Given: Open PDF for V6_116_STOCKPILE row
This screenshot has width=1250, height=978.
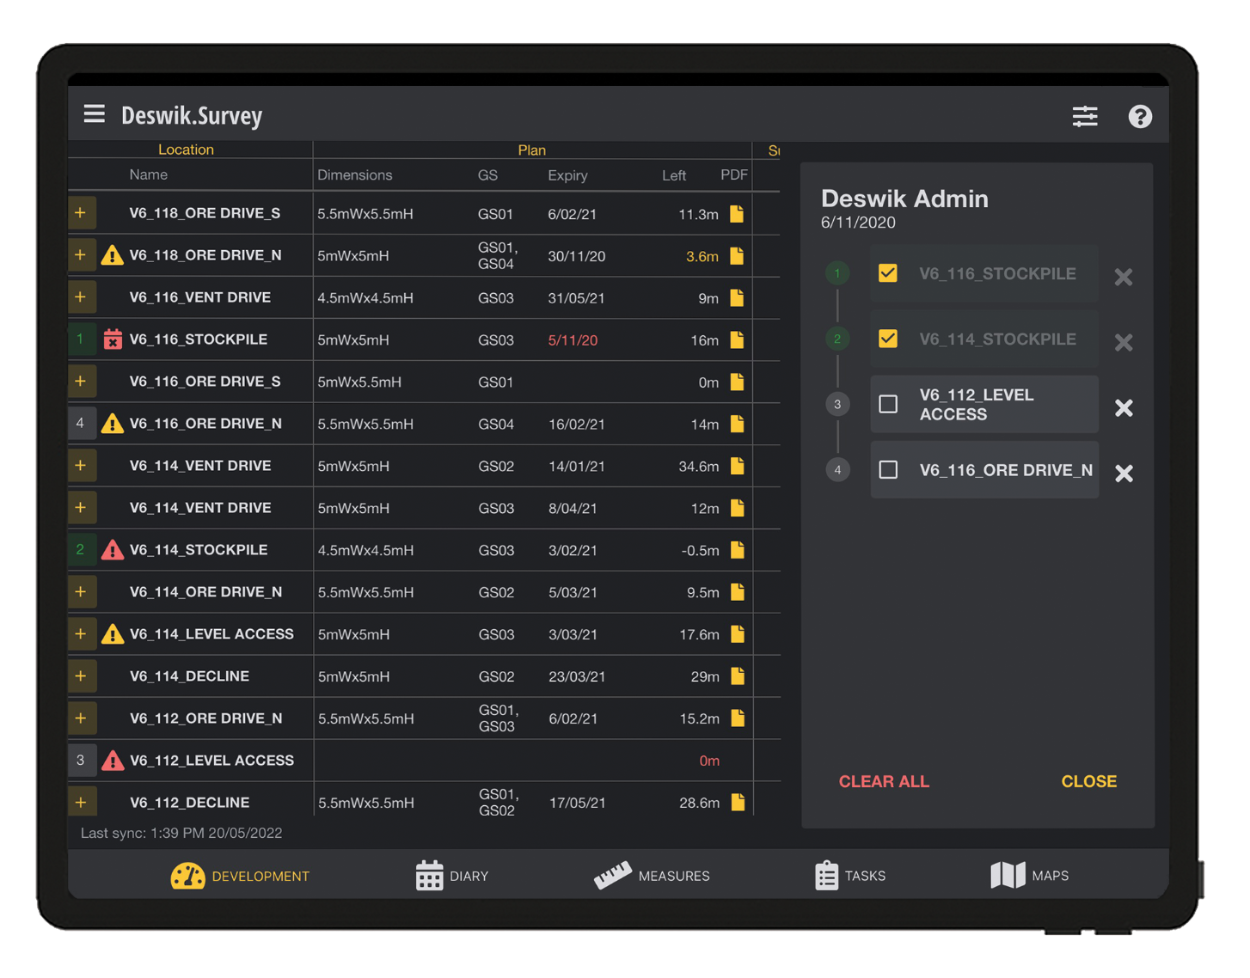Looking at the screenshot, I should [x=737, y=340].
